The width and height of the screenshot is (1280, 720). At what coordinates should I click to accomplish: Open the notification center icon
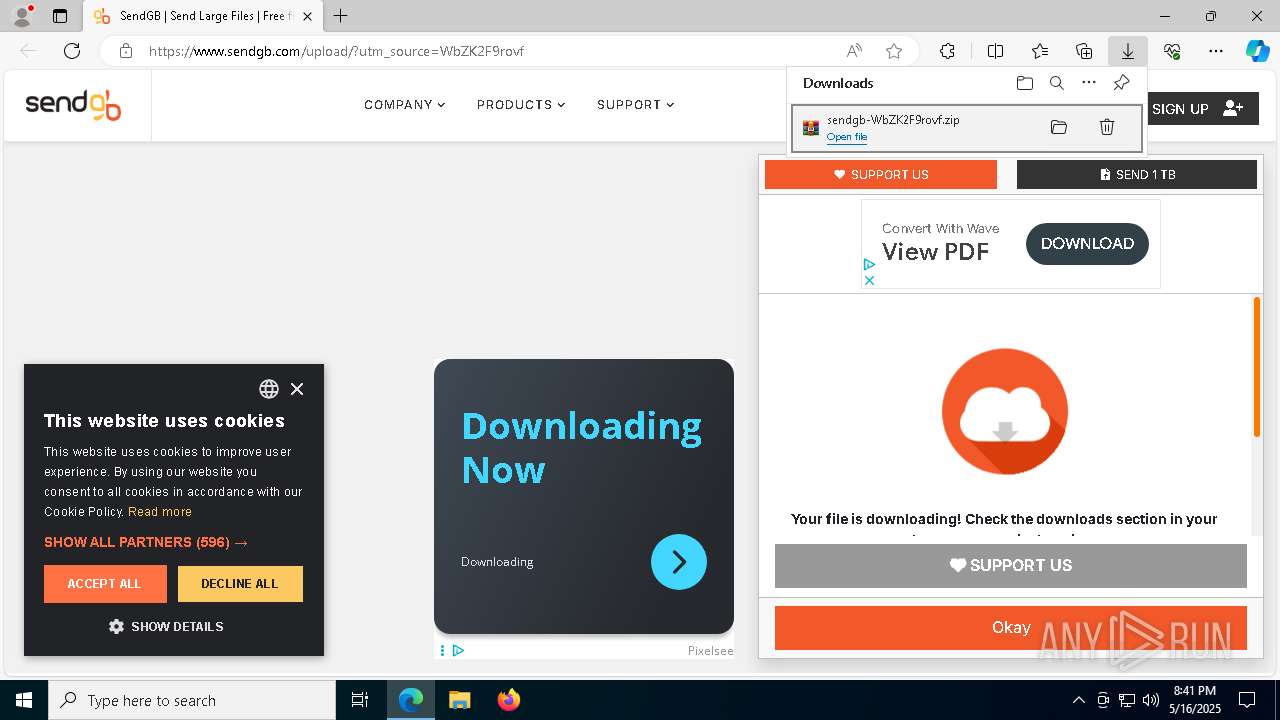coord(1247,700)
